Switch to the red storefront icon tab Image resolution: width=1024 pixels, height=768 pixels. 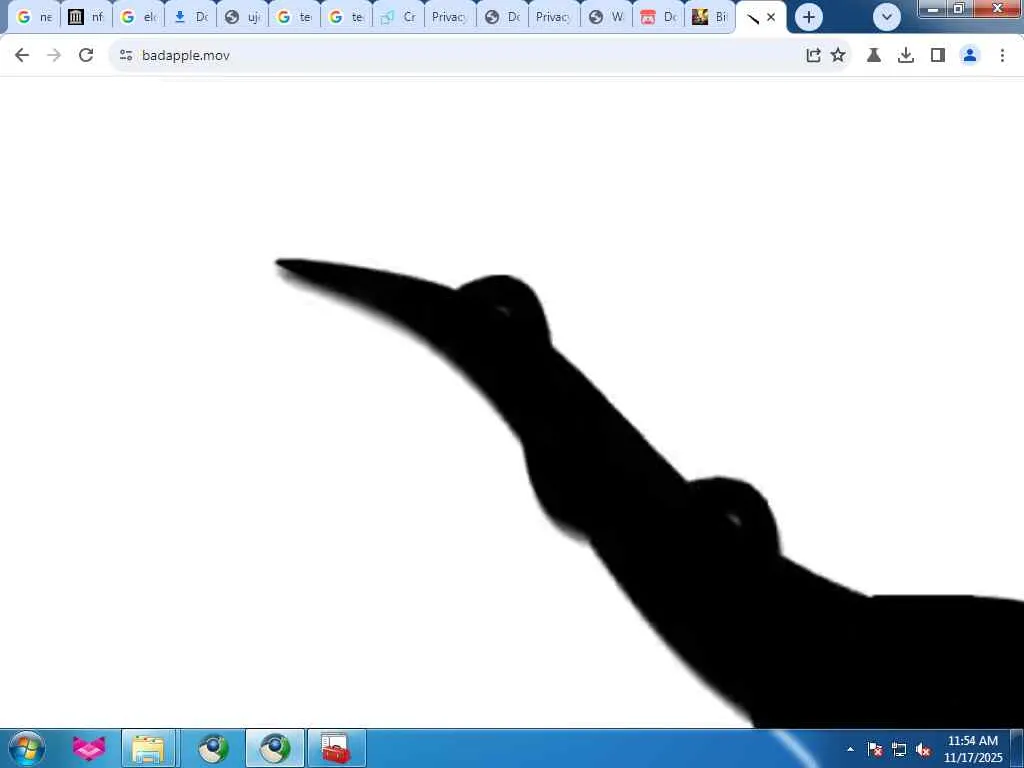[x=659, y=18]
